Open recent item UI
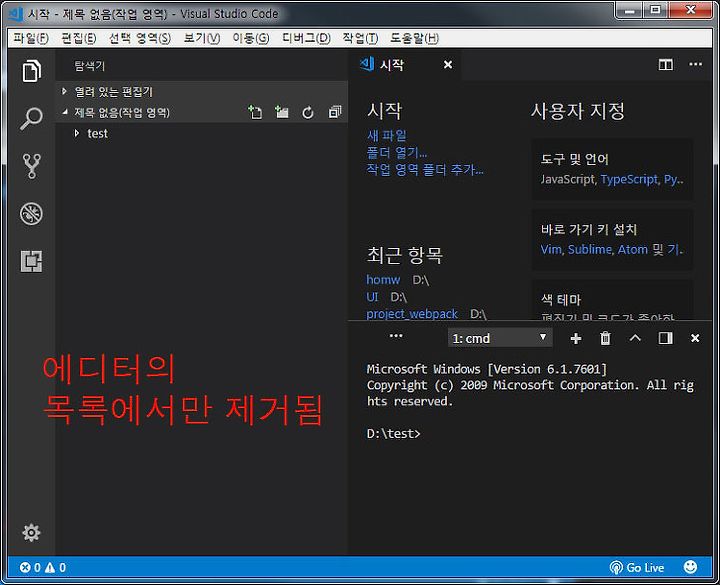The image size is (720, 585). (x=372, y=297)
